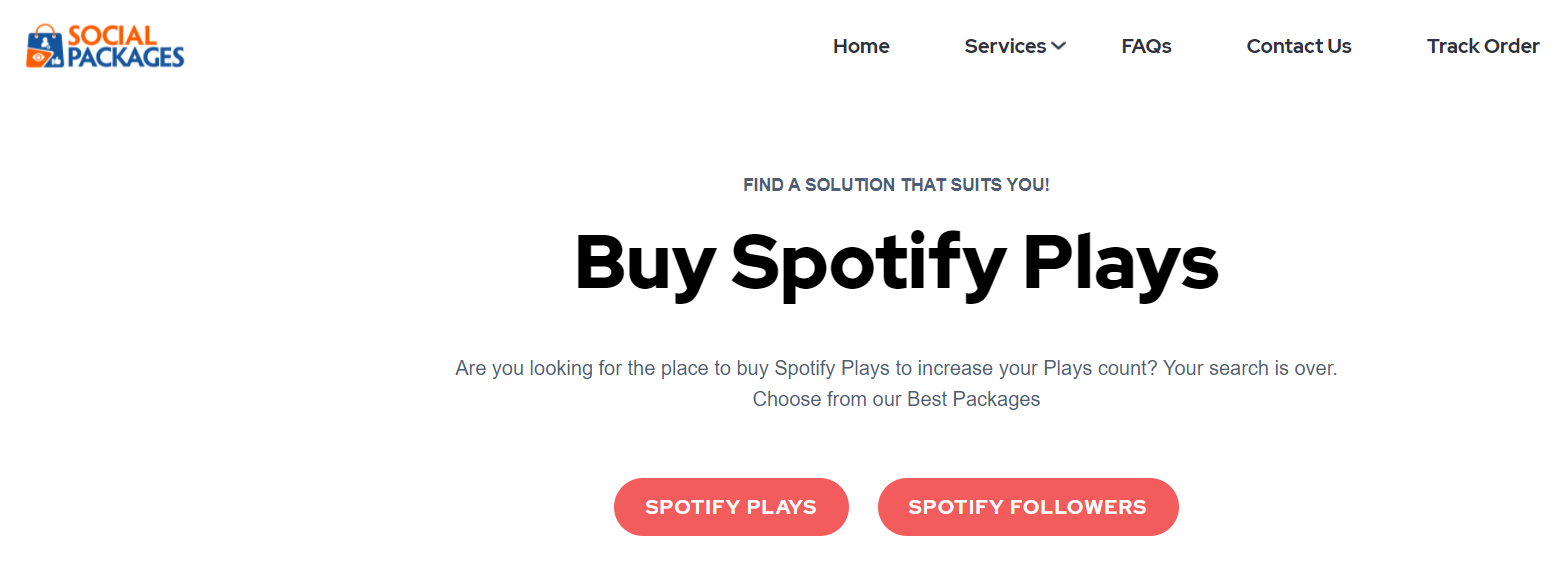Click the 'Your search is over.' sentence
1555x568 pixels.
(1250, 368)
